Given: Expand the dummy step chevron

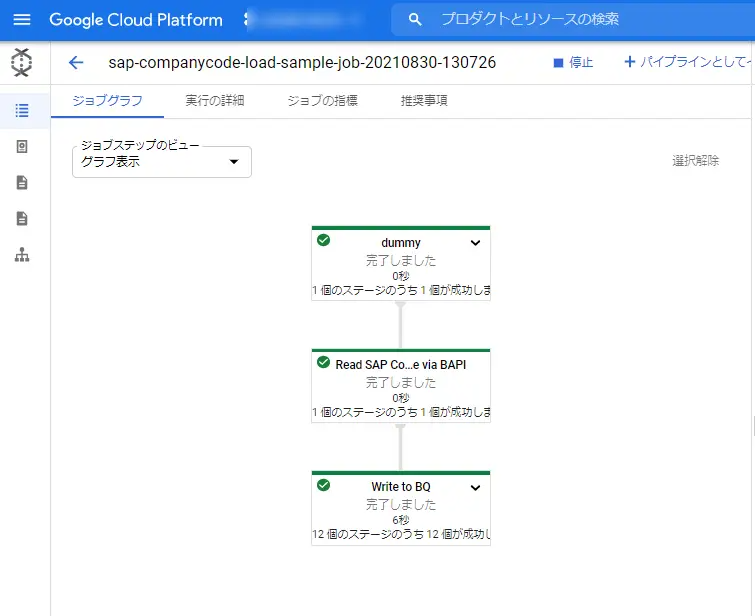Looking at the screenshot, I should (x=475, y=243).
